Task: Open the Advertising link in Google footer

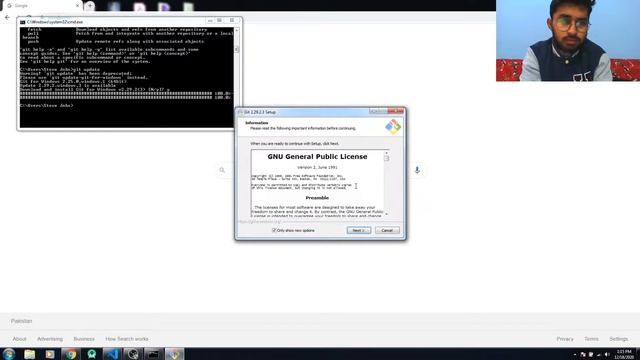Action: 50,339
